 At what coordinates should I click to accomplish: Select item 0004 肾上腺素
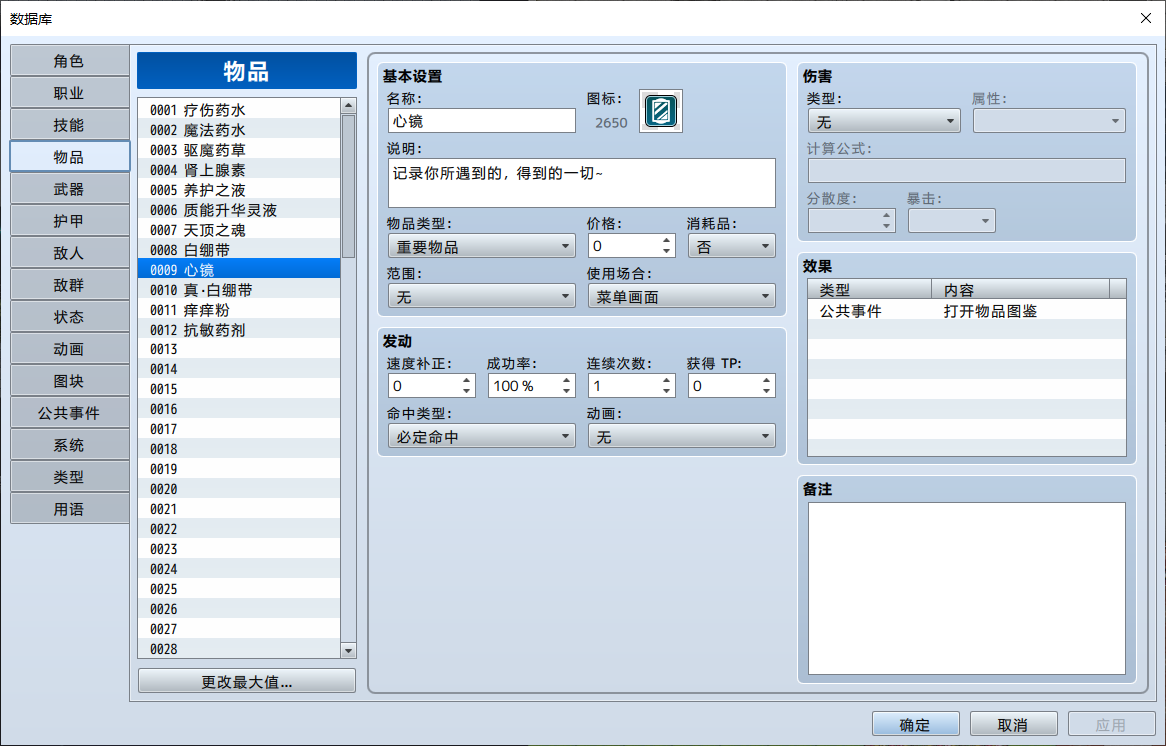pyautogui.click(x=239, y=170)
